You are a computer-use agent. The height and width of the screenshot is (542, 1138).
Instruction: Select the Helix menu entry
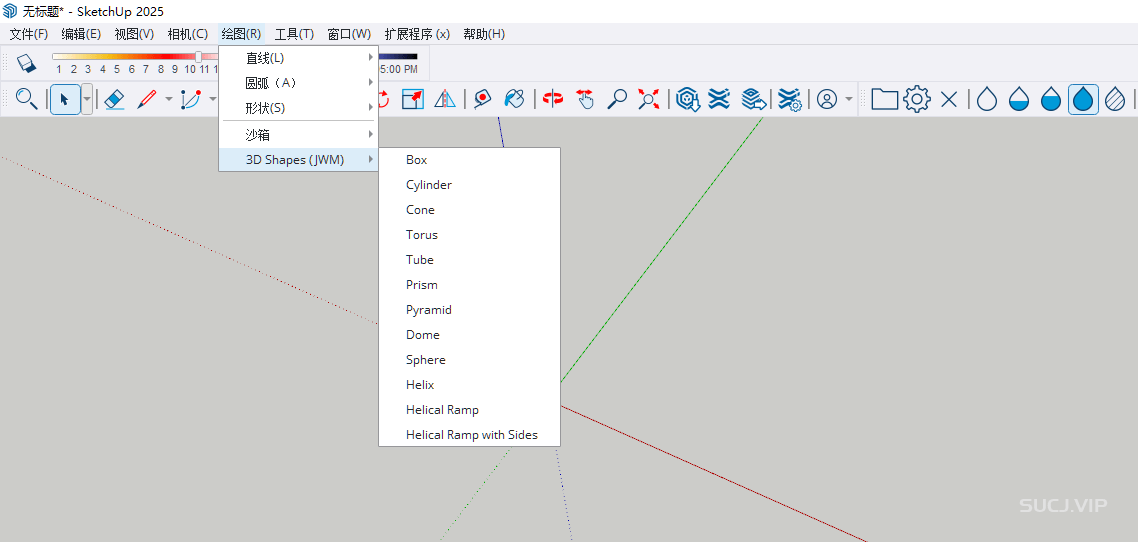pos(469,385)
